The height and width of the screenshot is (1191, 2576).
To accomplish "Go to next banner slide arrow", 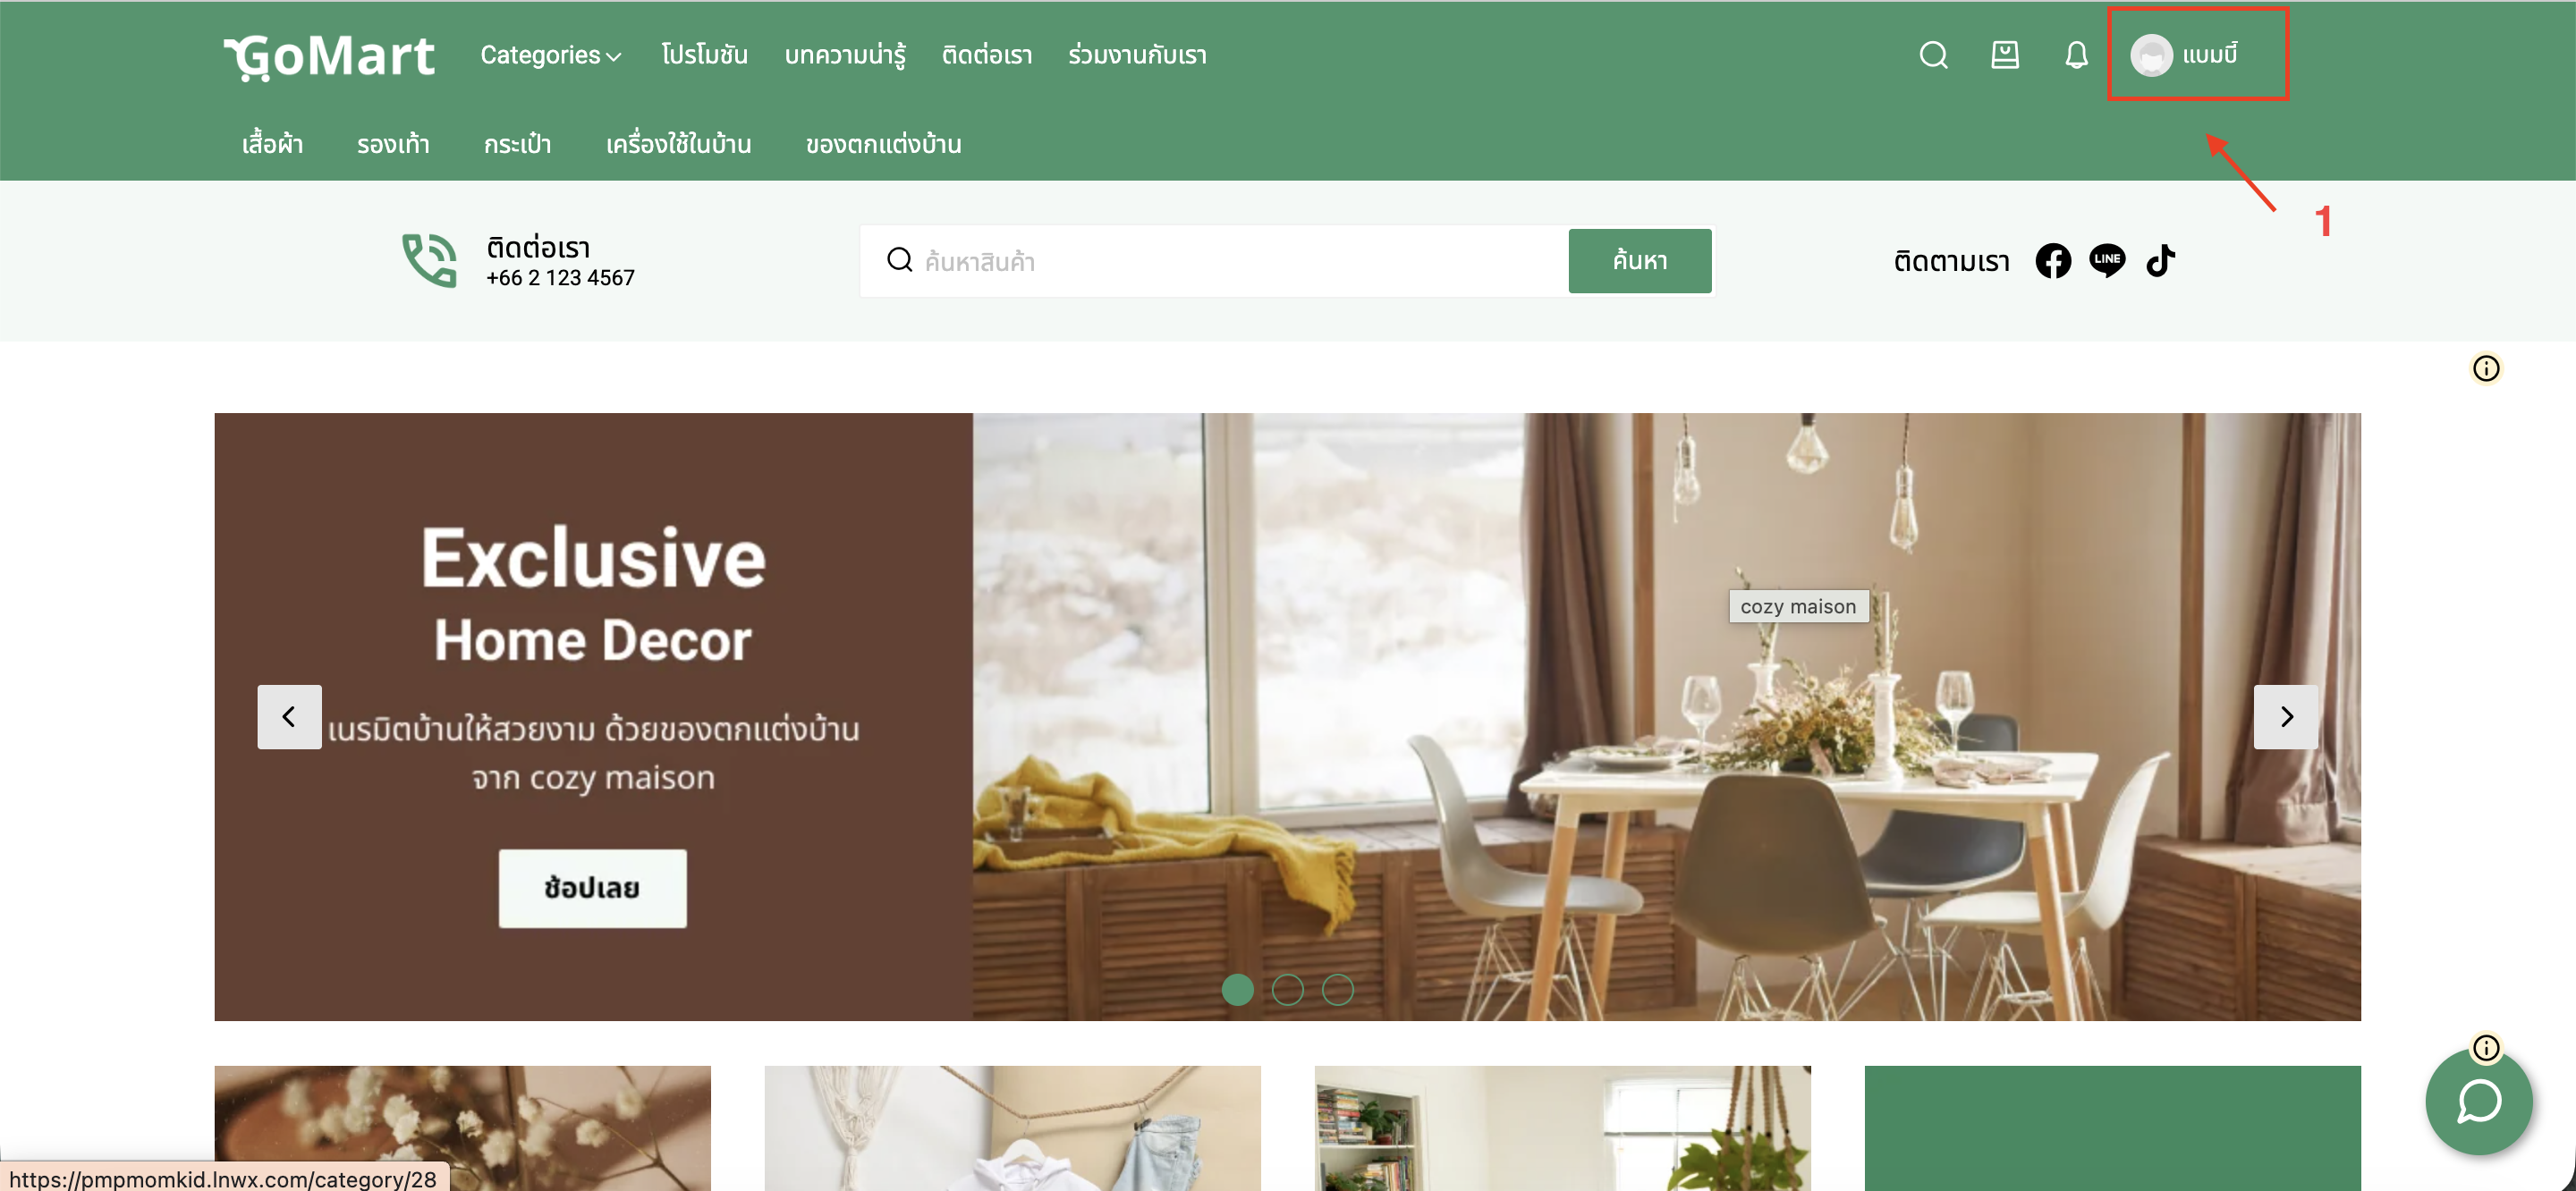I will (2286, 716).
